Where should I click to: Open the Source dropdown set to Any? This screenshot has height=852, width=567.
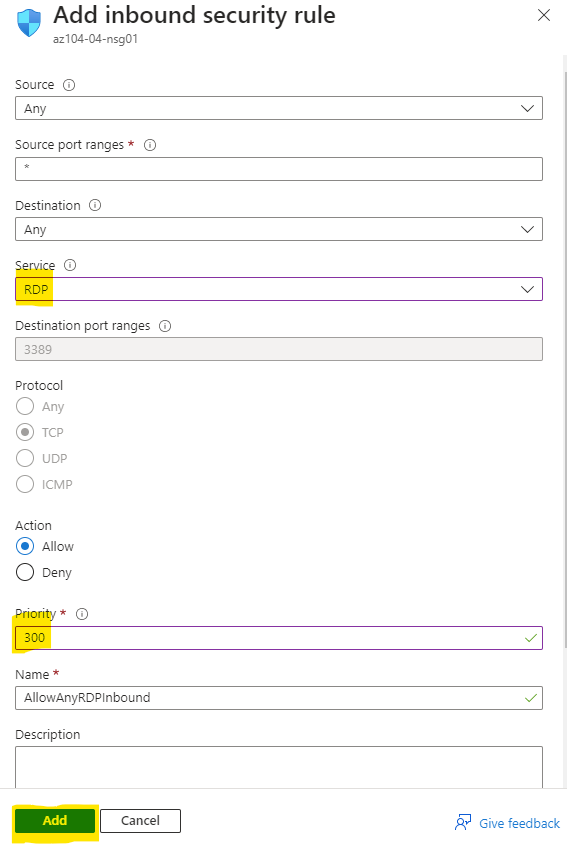[279, 108]
